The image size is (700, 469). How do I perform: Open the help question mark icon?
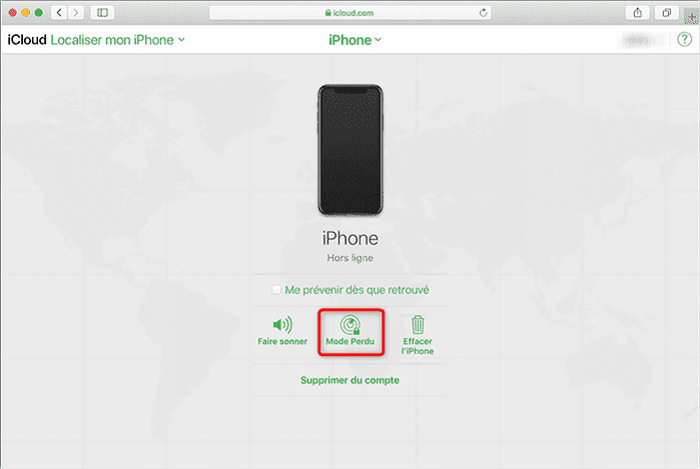(x=684, y=40)
